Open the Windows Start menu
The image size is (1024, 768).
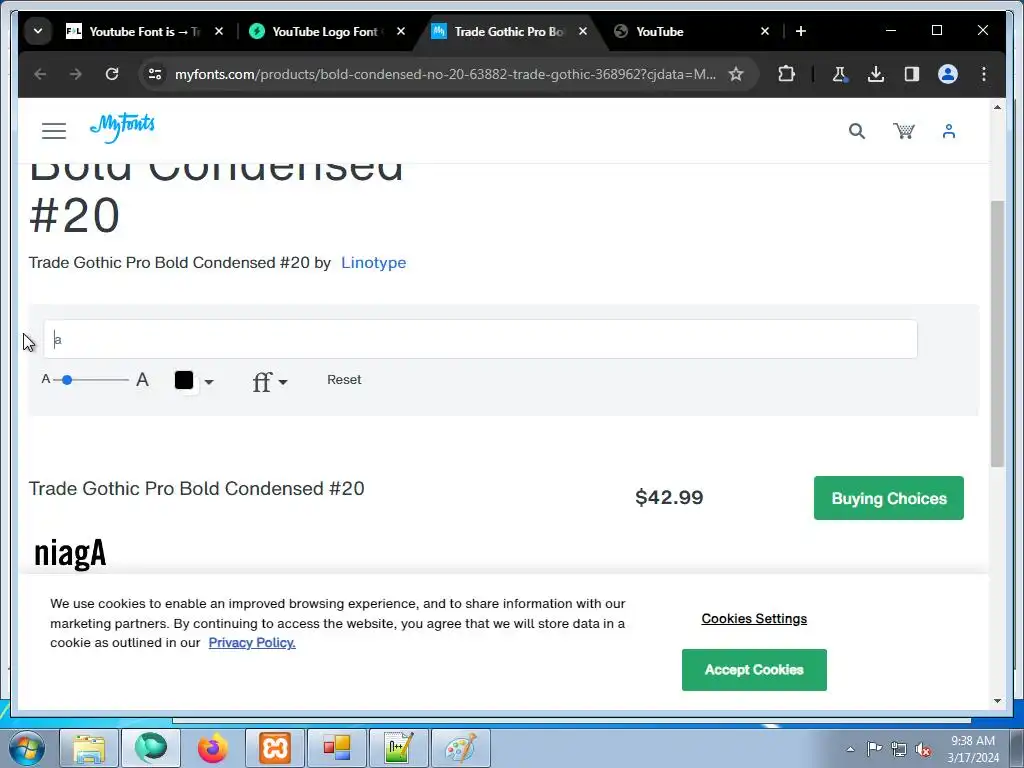(27, 748)
